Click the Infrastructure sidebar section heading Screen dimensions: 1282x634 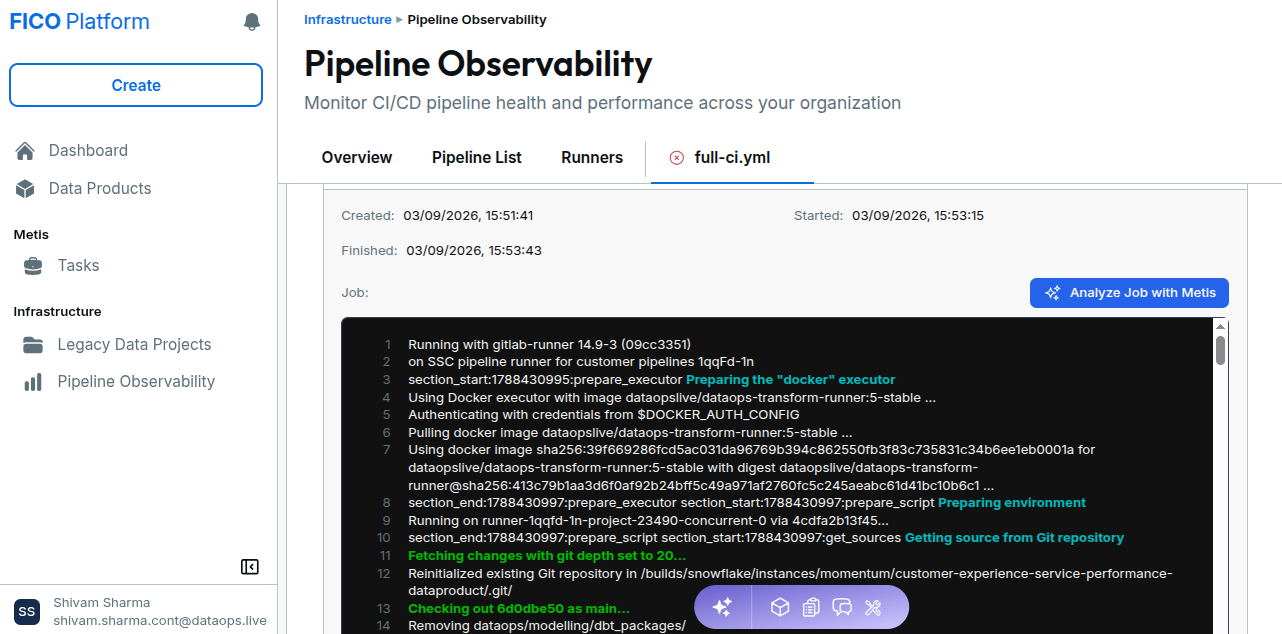coord(57,312)
